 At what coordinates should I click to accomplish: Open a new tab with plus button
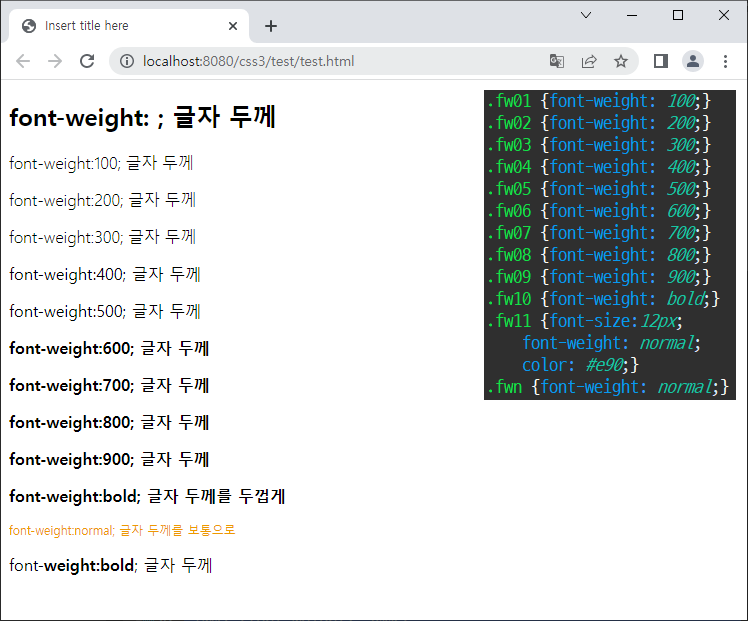(271, 26)
